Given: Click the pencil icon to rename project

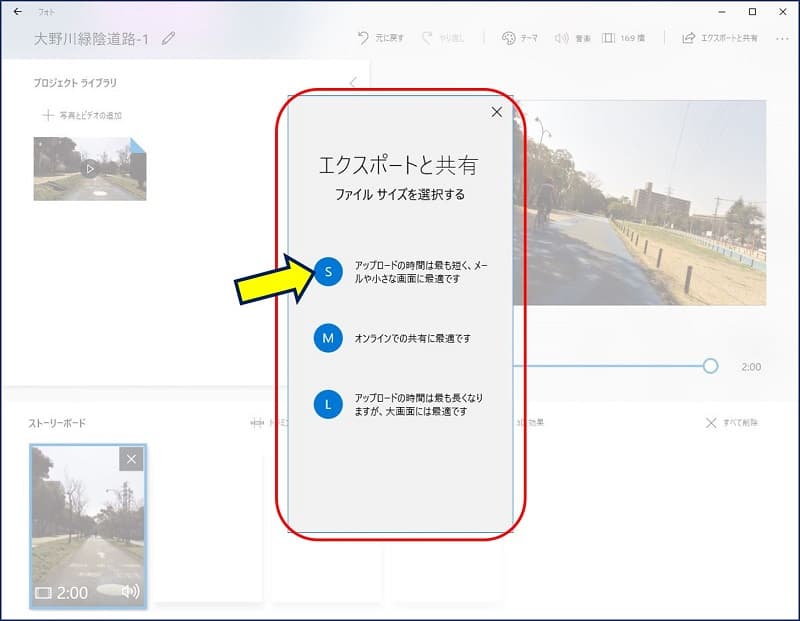Looking at the screenshot, I should point(168,38).
